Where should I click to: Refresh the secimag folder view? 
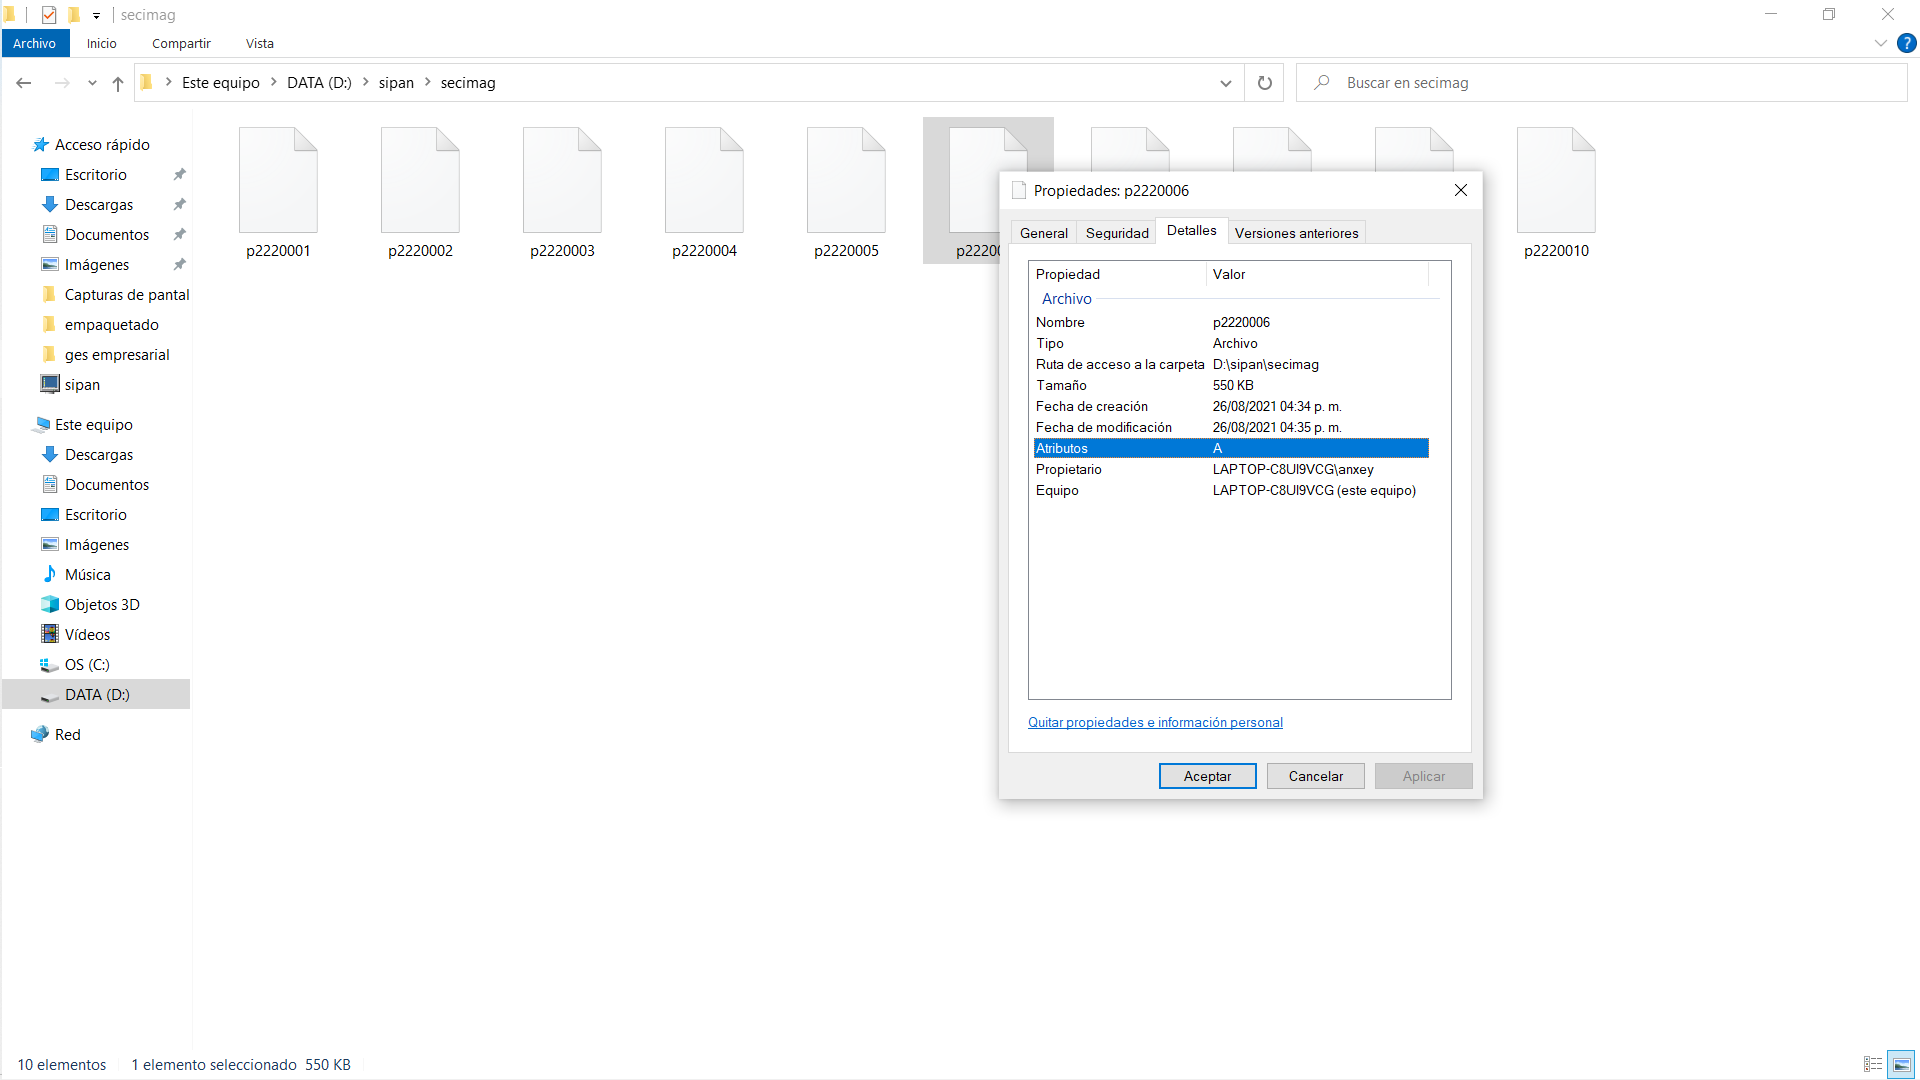coord(1264,83)
